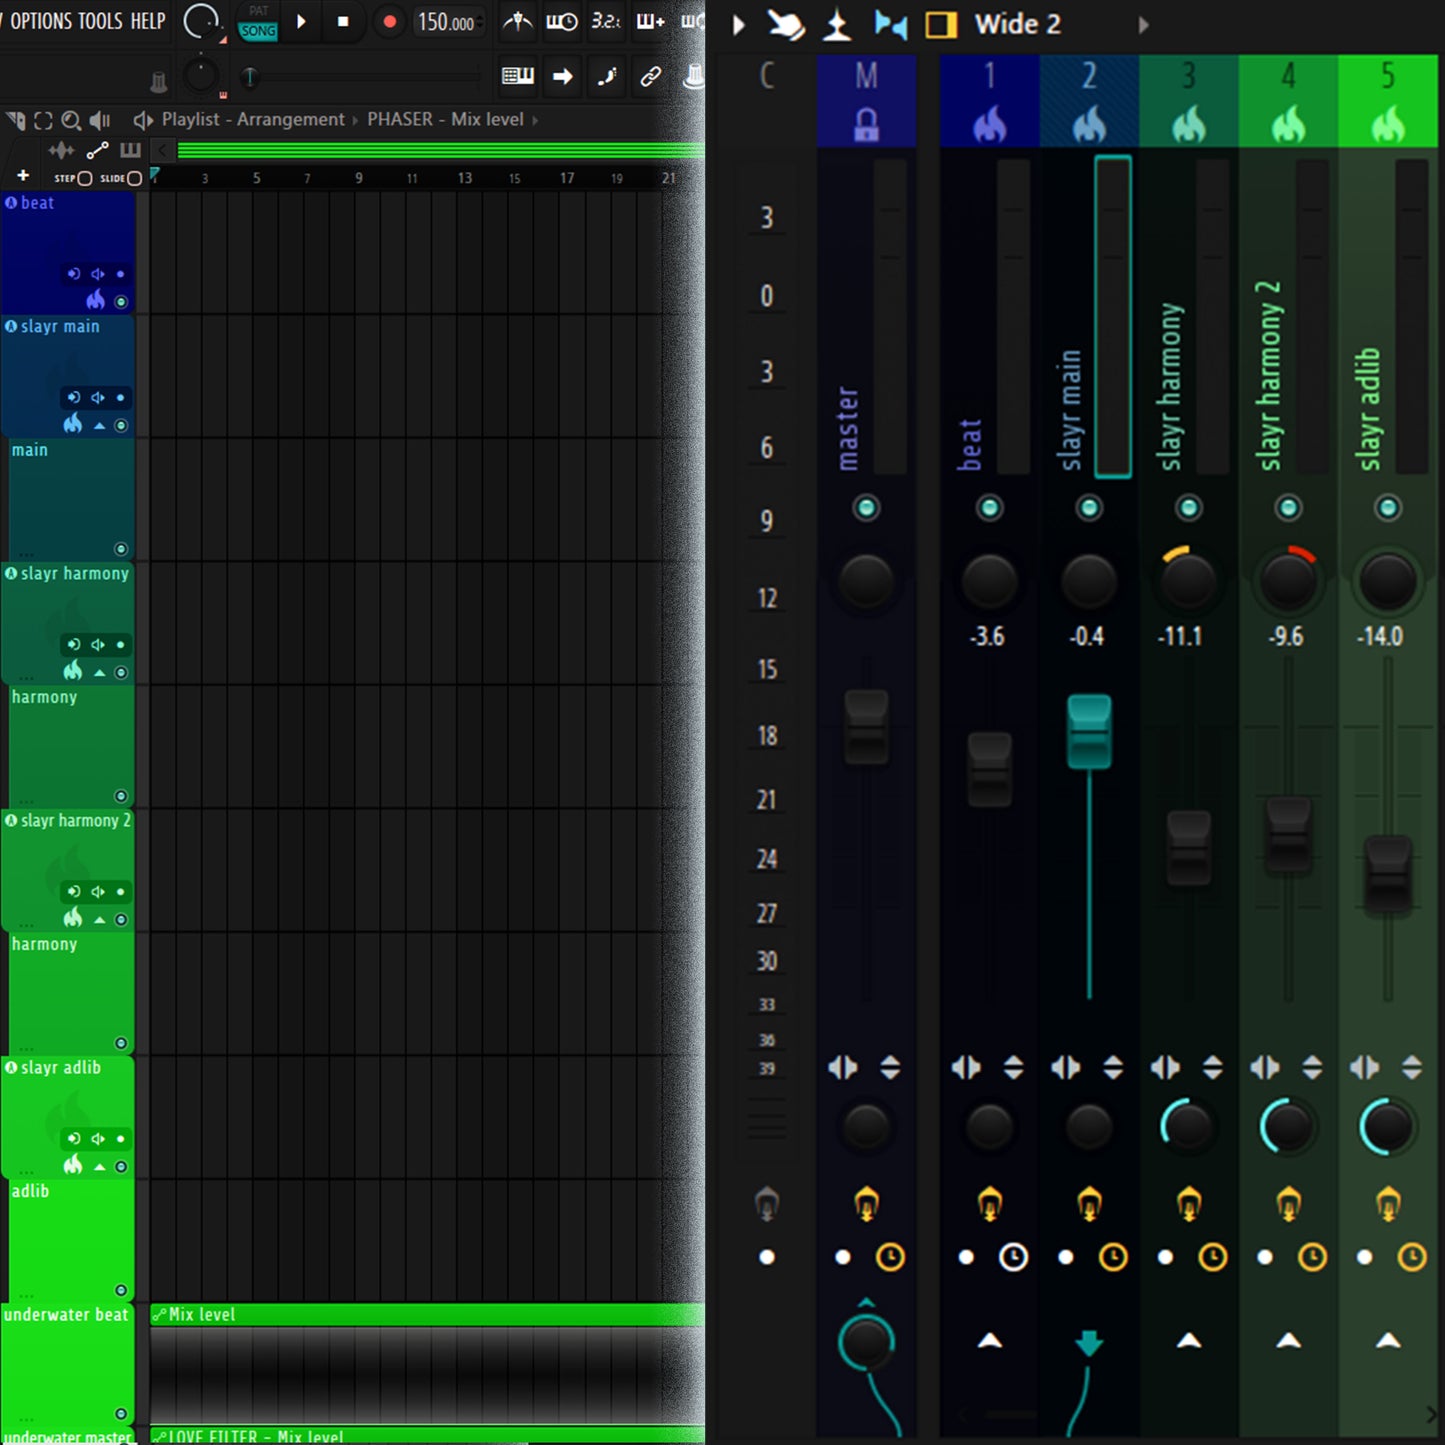This screenshot has height=1445, width=1445.
Task: Toggle the mixer view panel icon beside Wide 2
Action: (941, 25)
